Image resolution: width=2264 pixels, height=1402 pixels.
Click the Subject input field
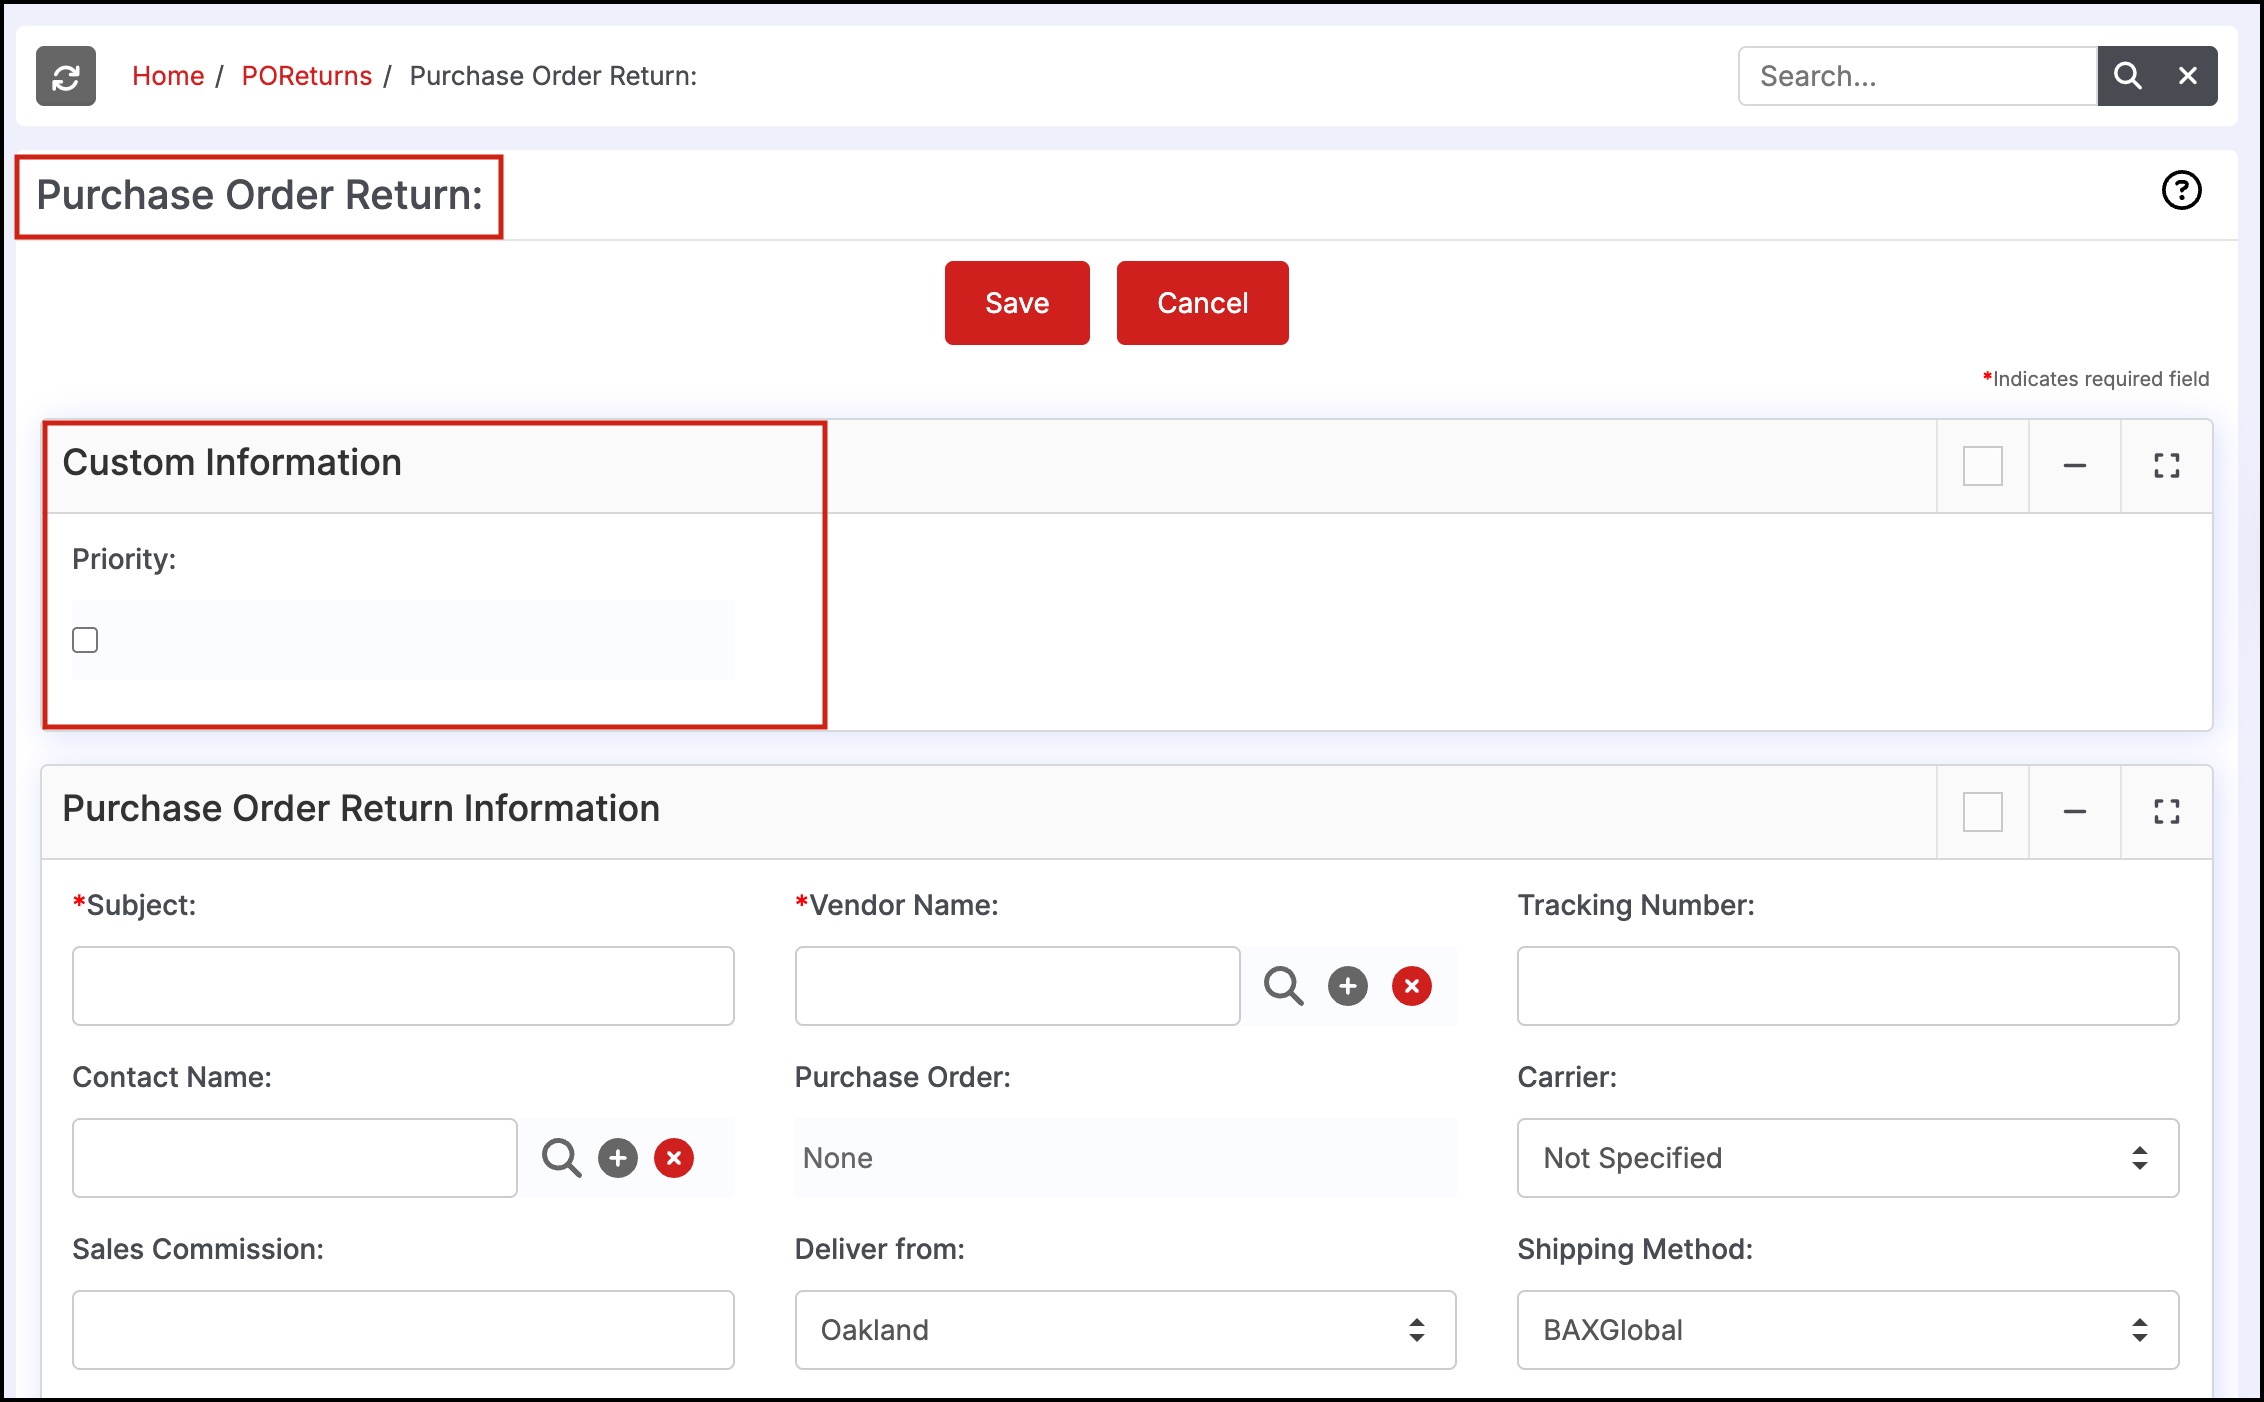[403, 986]
